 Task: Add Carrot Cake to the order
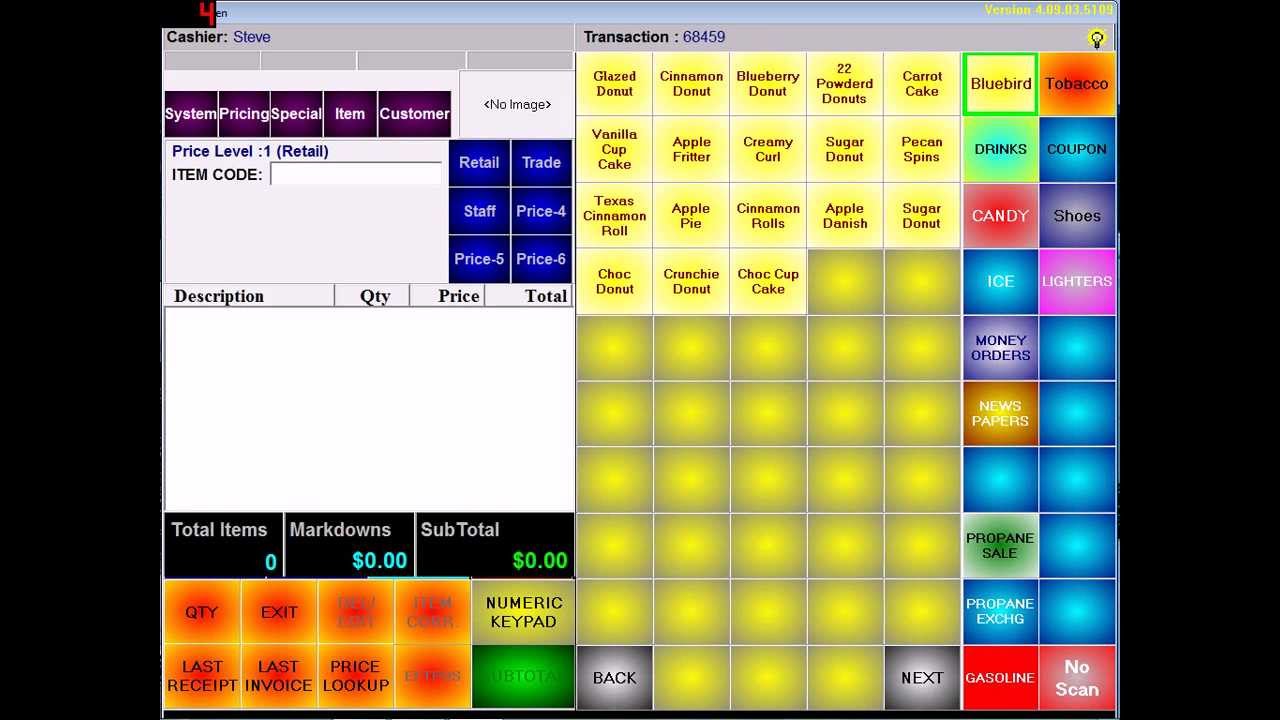pos(922,83)
